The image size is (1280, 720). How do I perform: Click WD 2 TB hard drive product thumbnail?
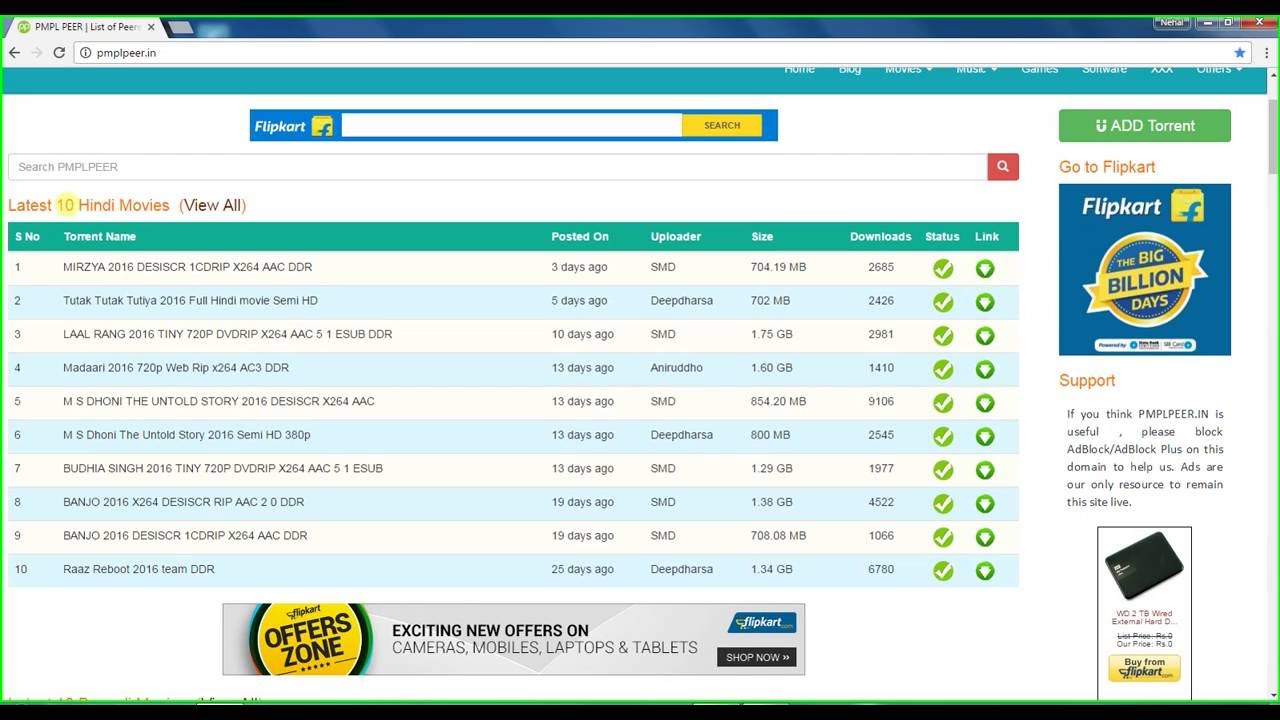1144,567
